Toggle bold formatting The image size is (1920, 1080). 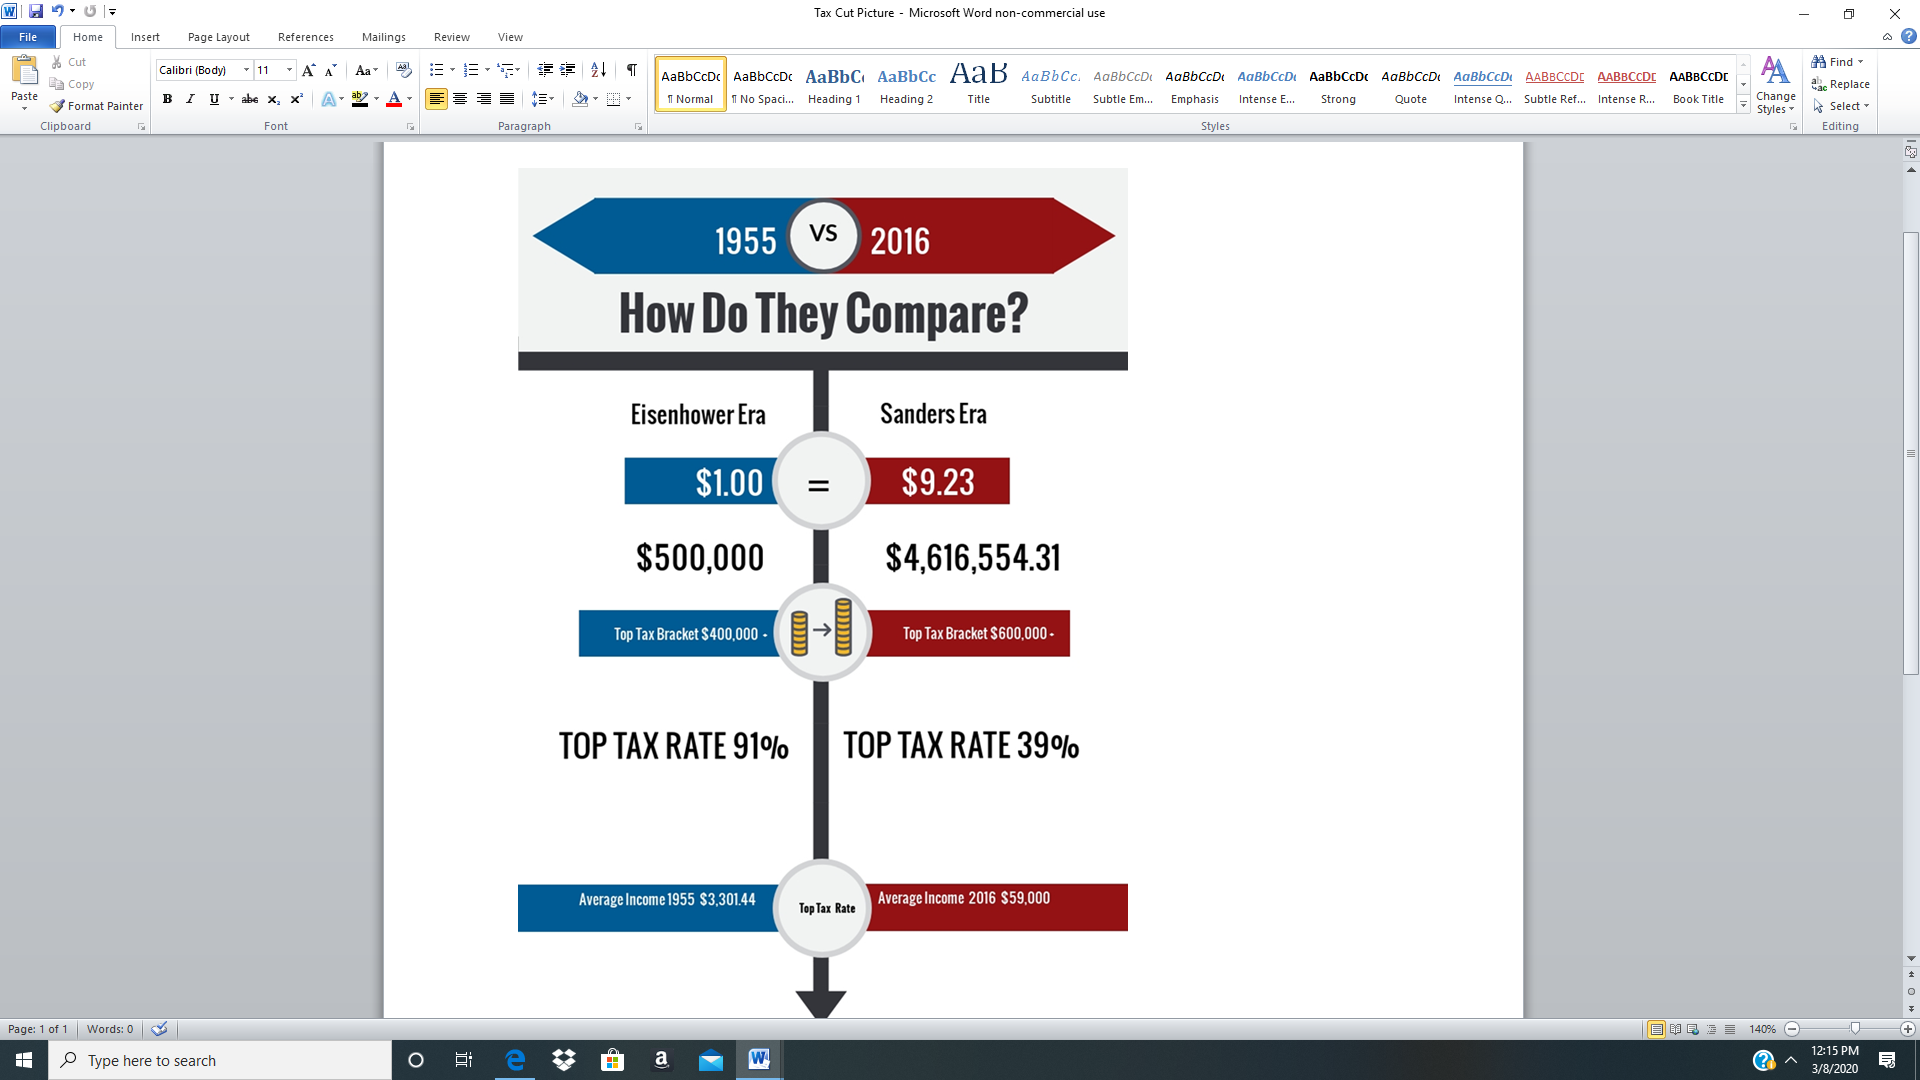point(167,99)
